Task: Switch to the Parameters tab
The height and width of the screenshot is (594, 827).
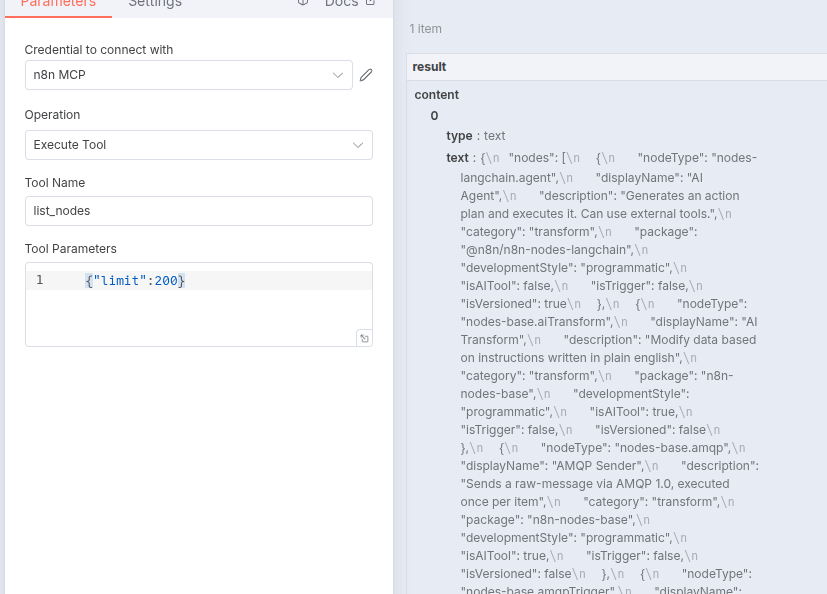Action: pos(59,4)
